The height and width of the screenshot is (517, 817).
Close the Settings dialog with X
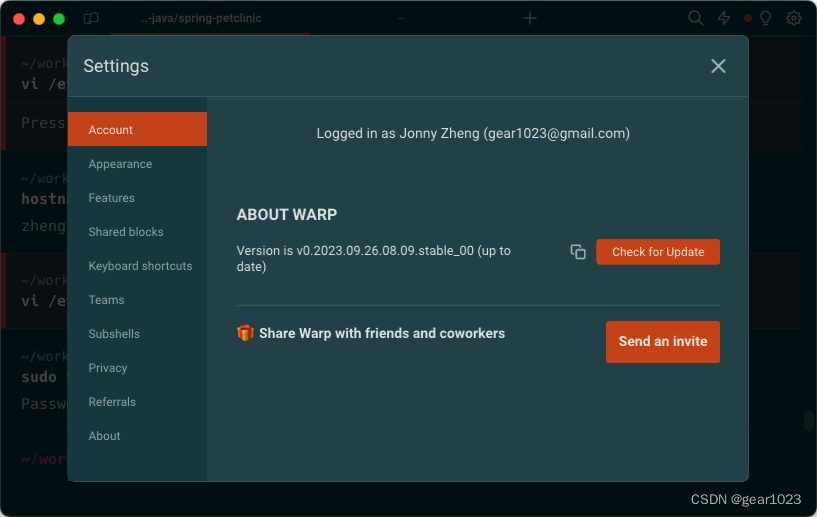pyautogui.click(x=718, y=66)
